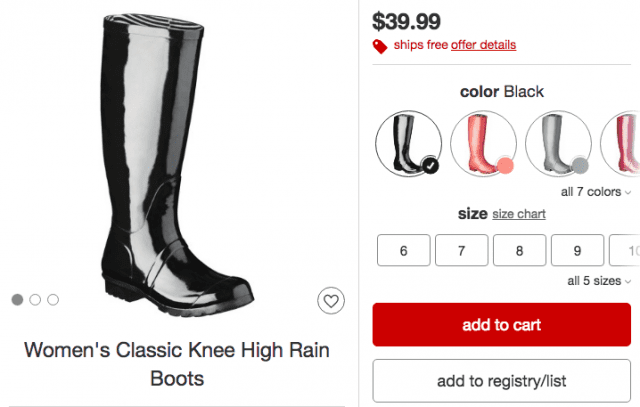Select size 8
The image size is (640, 407).
tap(520, 250)
